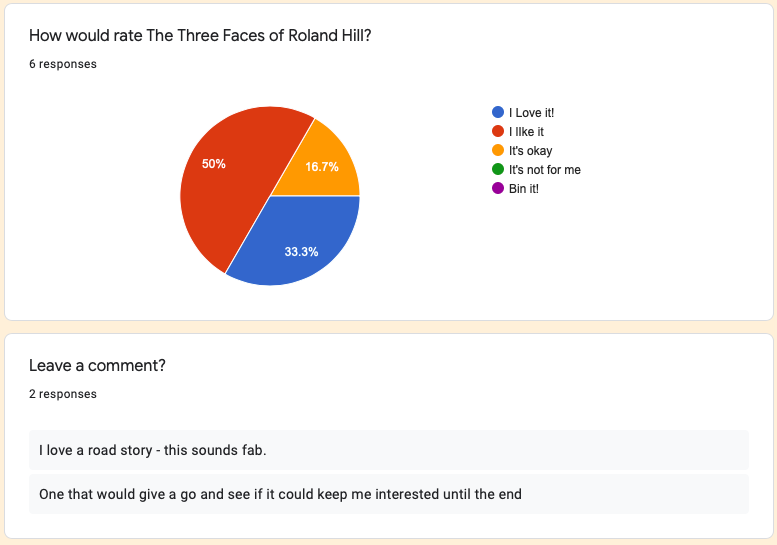The image size is (777, 545).
Task: Select 'It's not for me' legend label
Action: tap(544, 170)
